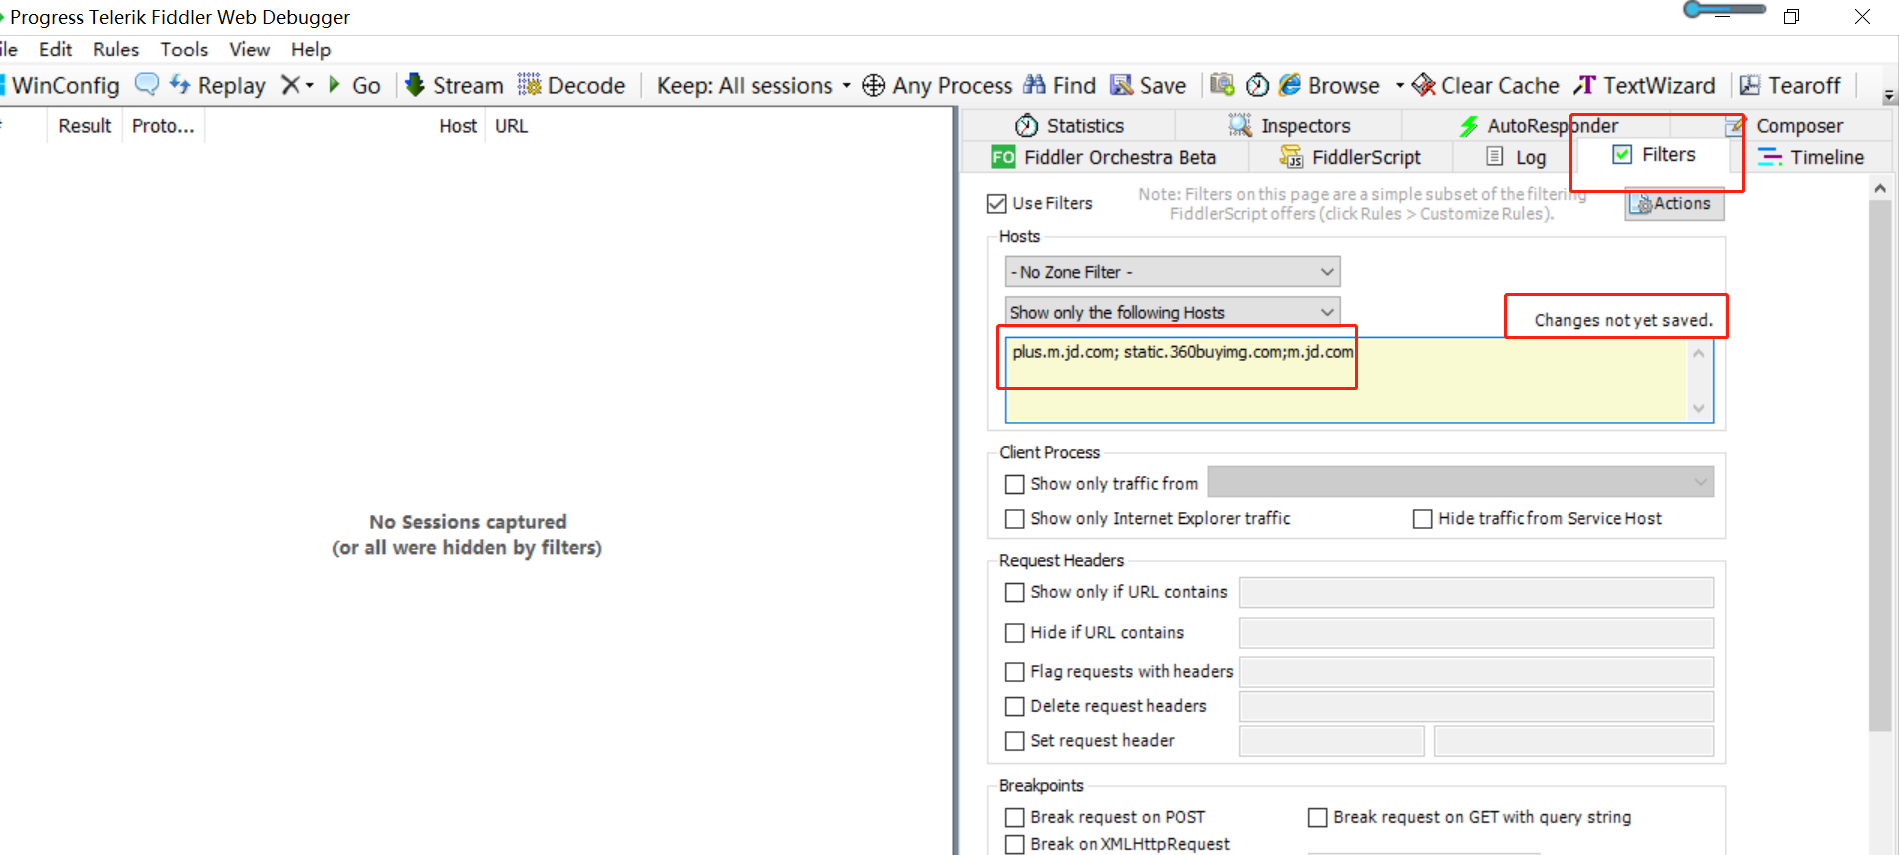Enable Show only if URL contains
Viewport: 1899px width, 855px height.
pos(1014,592)
